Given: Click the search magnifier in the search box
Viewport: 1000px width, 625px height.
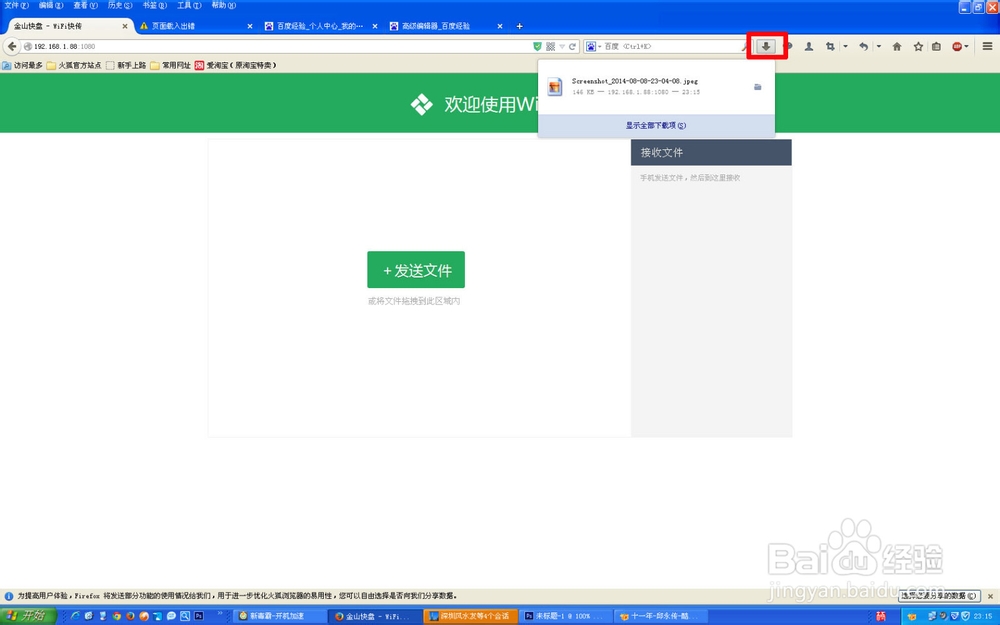Looking at the screenshot, I should coord(744,47).
